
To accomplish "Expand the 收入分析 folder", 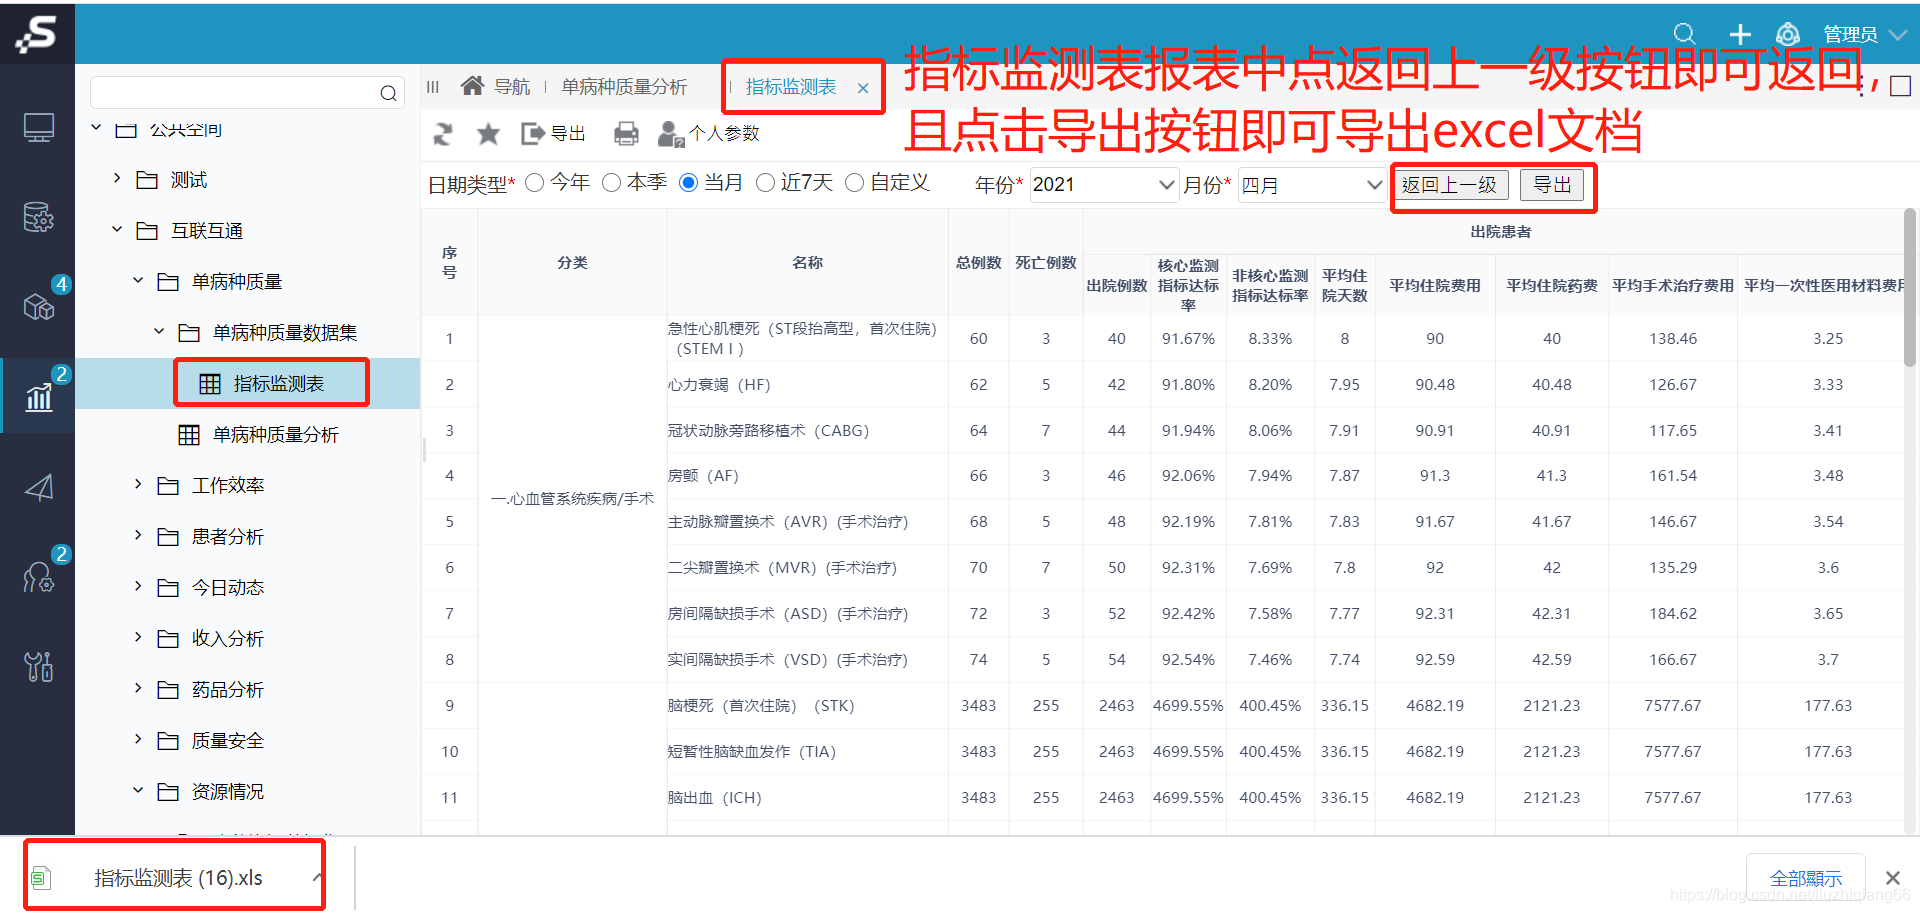I will 138,638.
